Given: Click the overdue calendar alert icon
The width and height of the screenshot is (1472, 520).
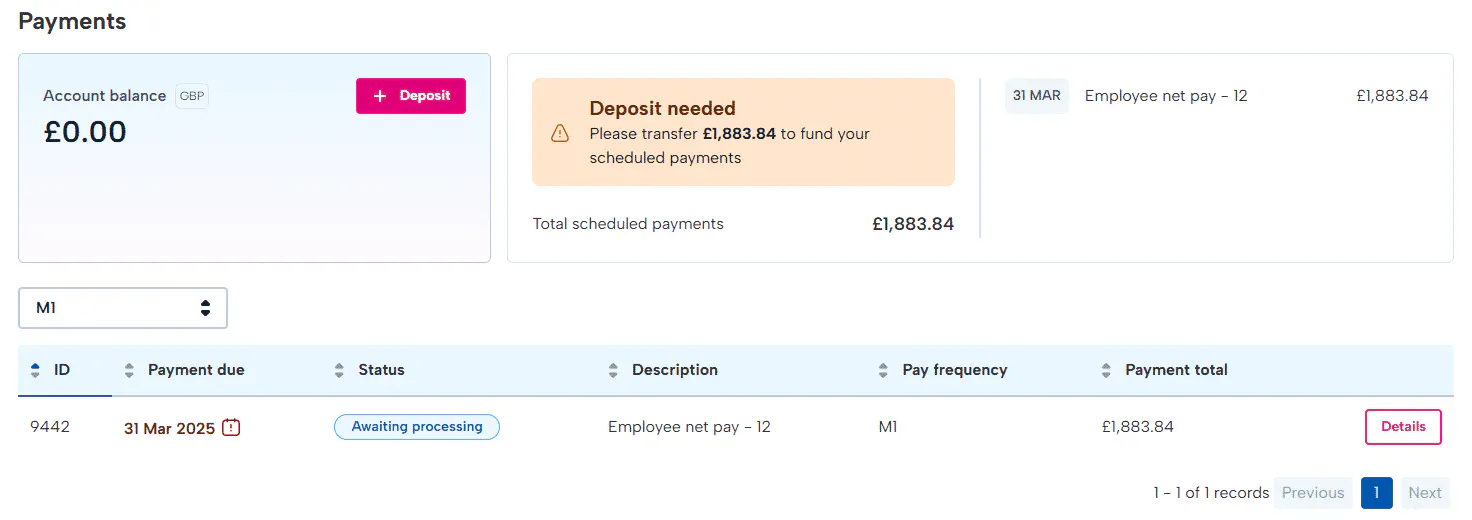Looking at the screenshot, I should [231, 428].
